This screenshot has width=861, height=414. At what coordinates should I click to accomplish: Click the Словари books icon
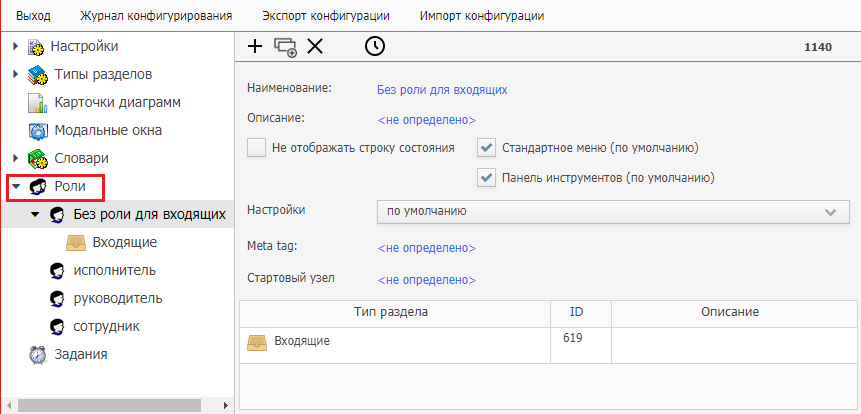coord(37,159)
